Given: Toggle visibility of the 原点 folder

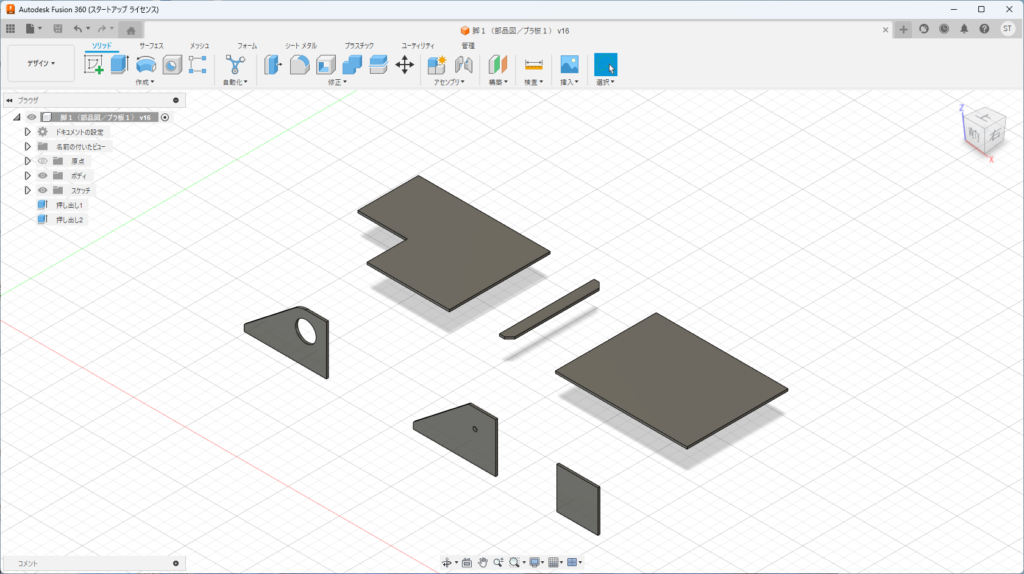Looking at the screenshot, I should click(x=42, y=161).
